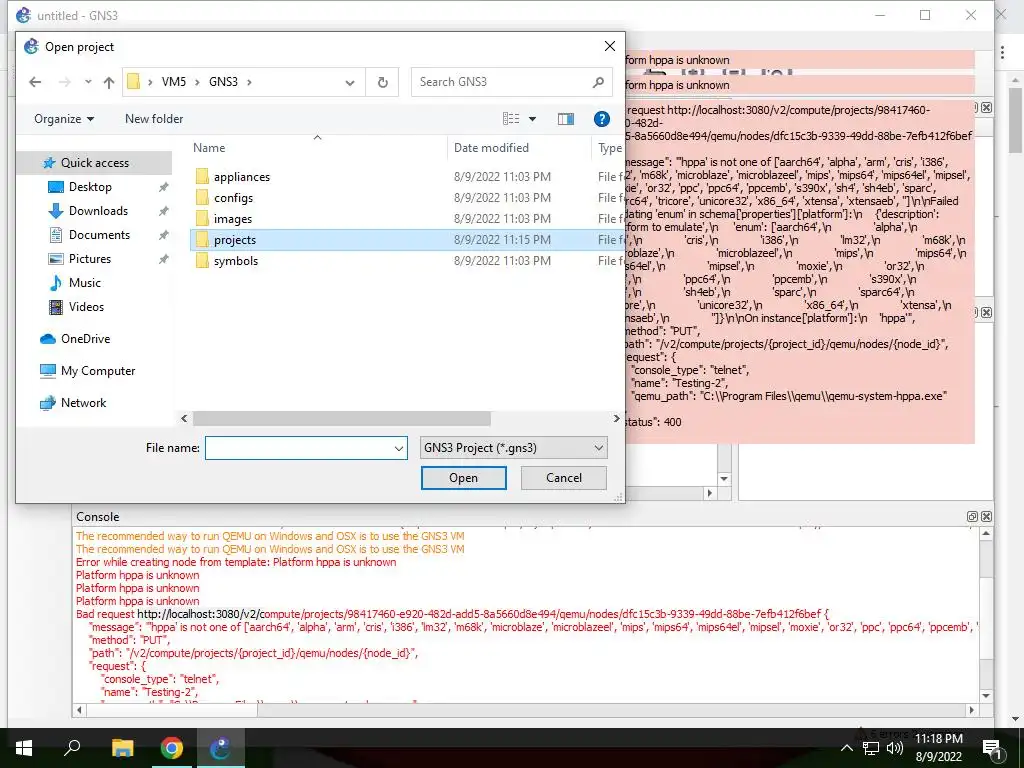Close the Open project dialog

(609, 46)
